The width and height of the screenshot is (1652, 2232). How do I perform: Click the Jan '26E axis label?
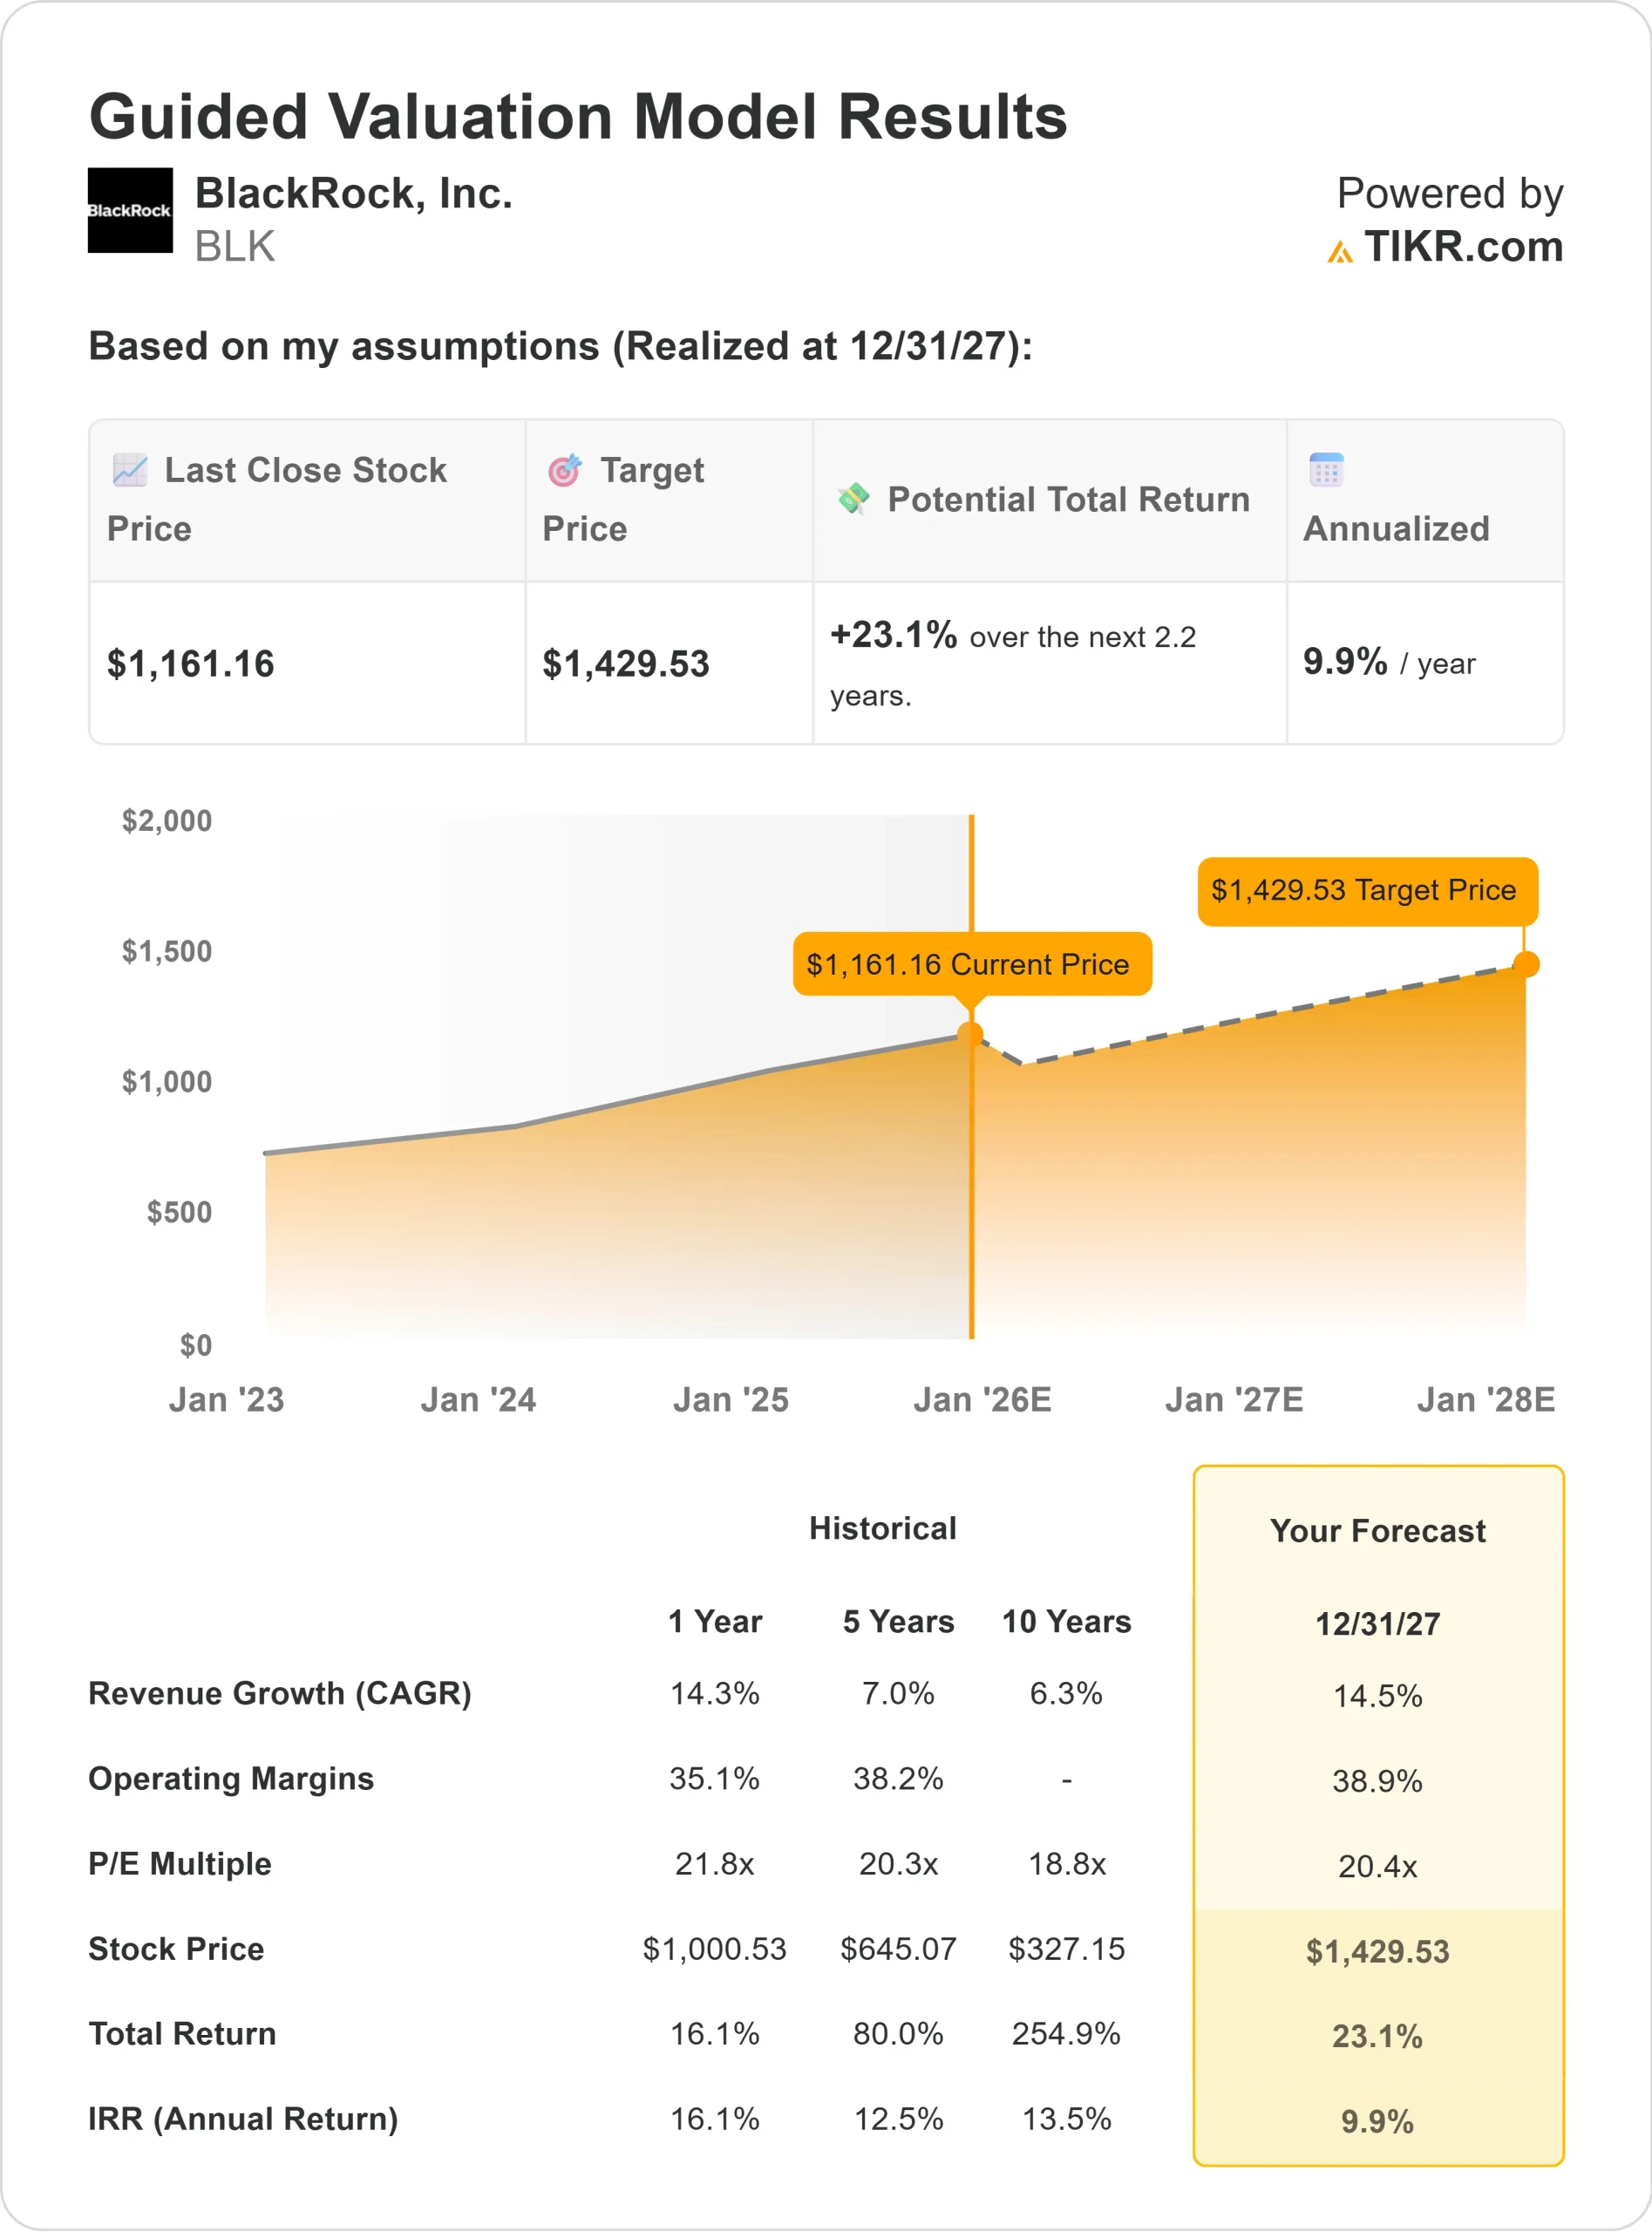982,1399
